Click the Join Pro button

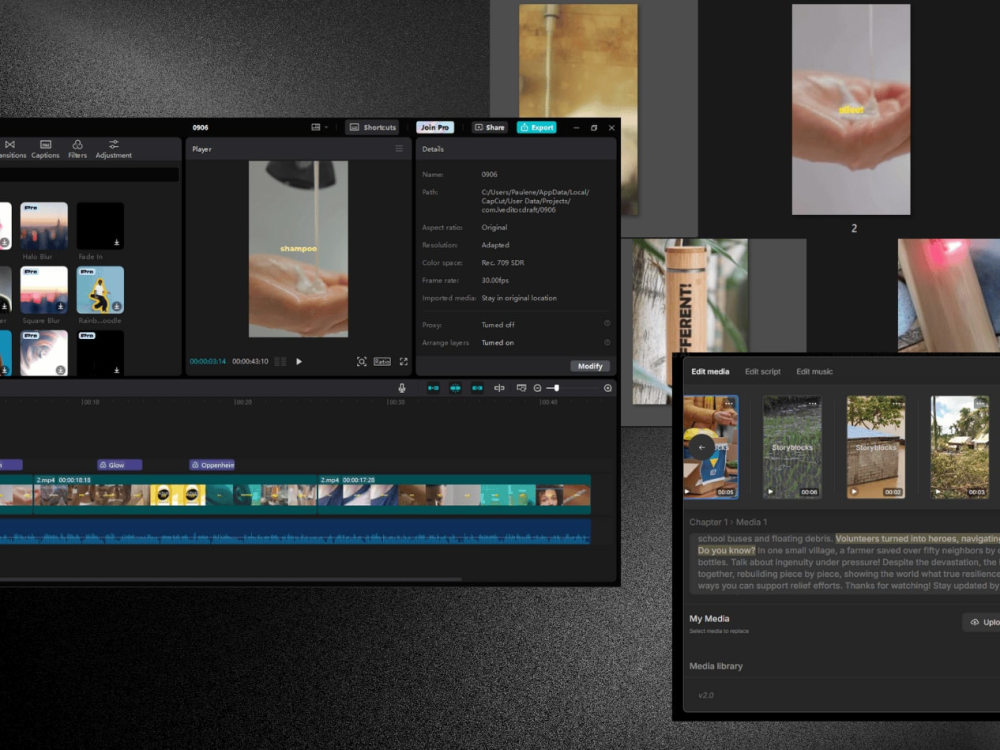pos(435,128)
